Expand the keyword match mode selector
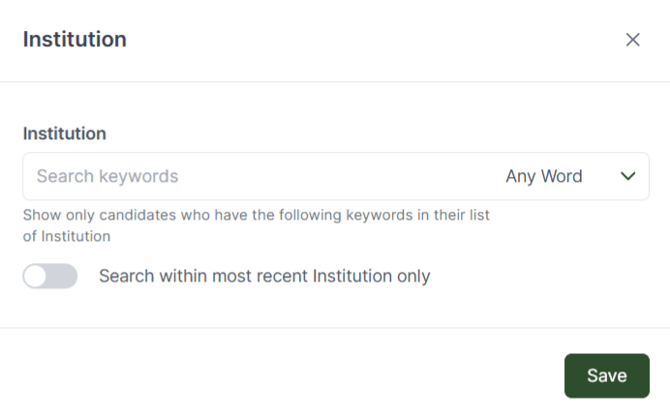The width and height of the screenshot is (670, 414). pos(570,177)
